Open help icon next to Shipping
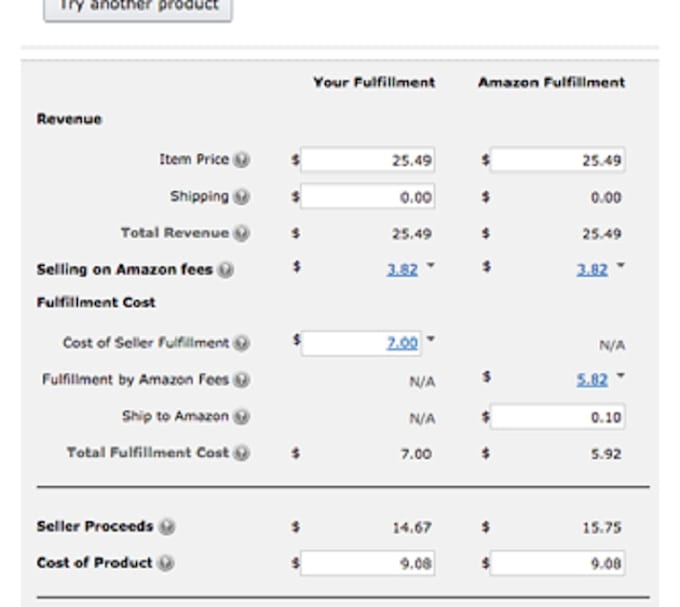 tap(242, 196)
